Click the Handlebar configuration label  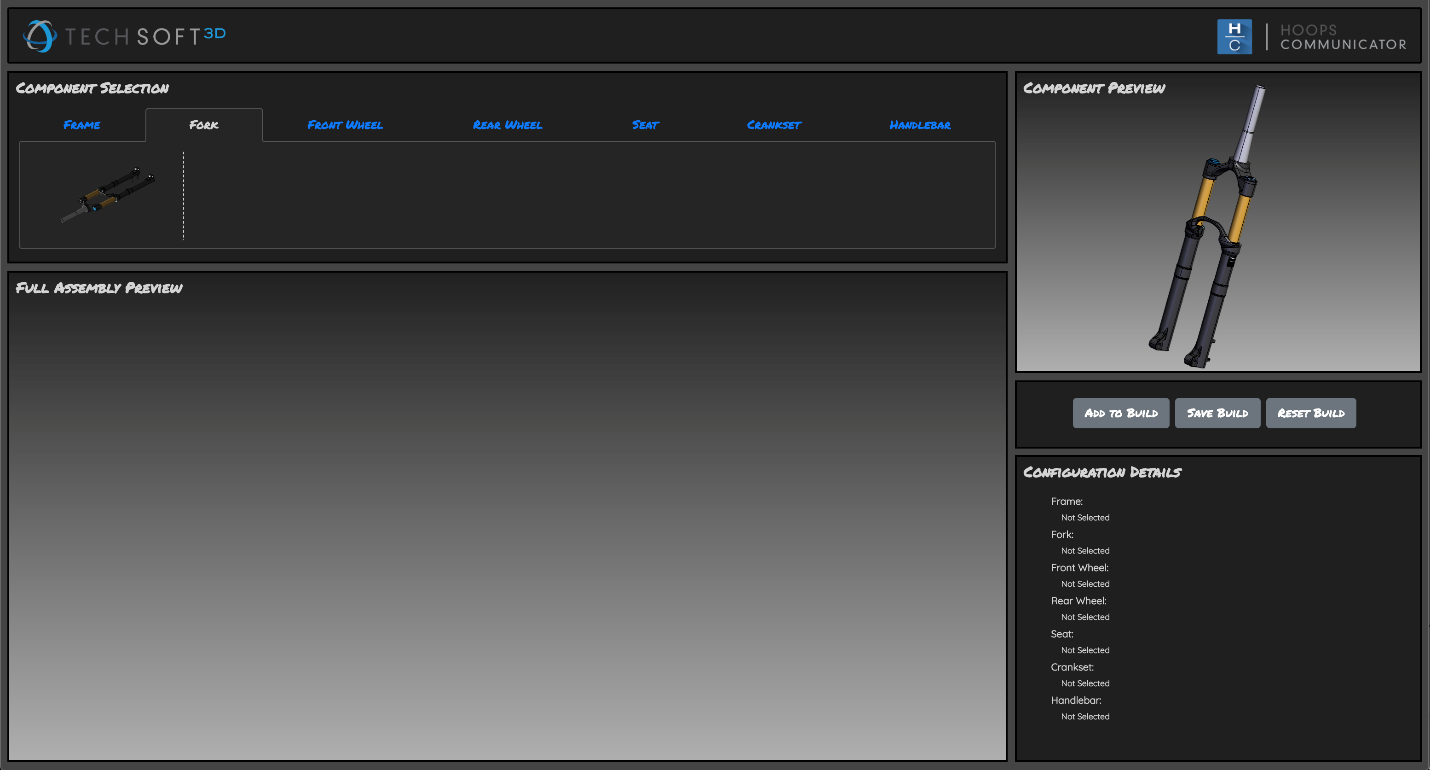[x=1076, y=701]
